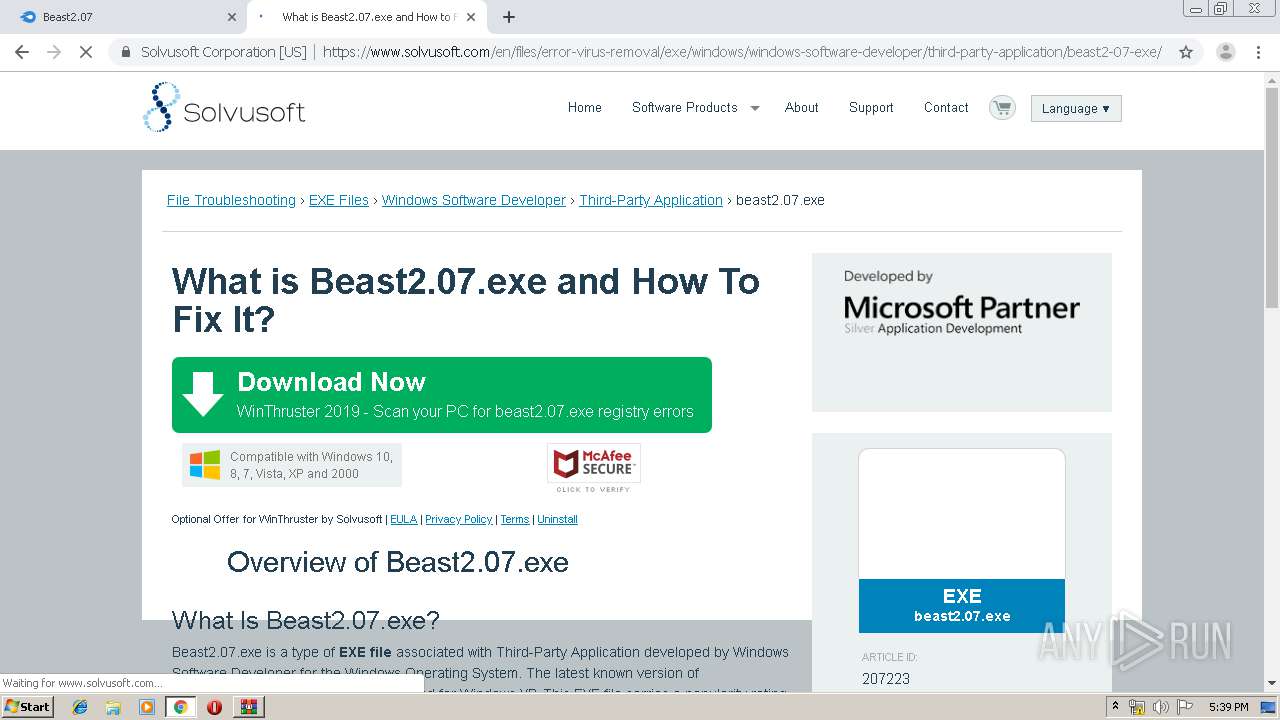
Task: Switch to Chrome in the taskbar
Action: click(180, 707)
